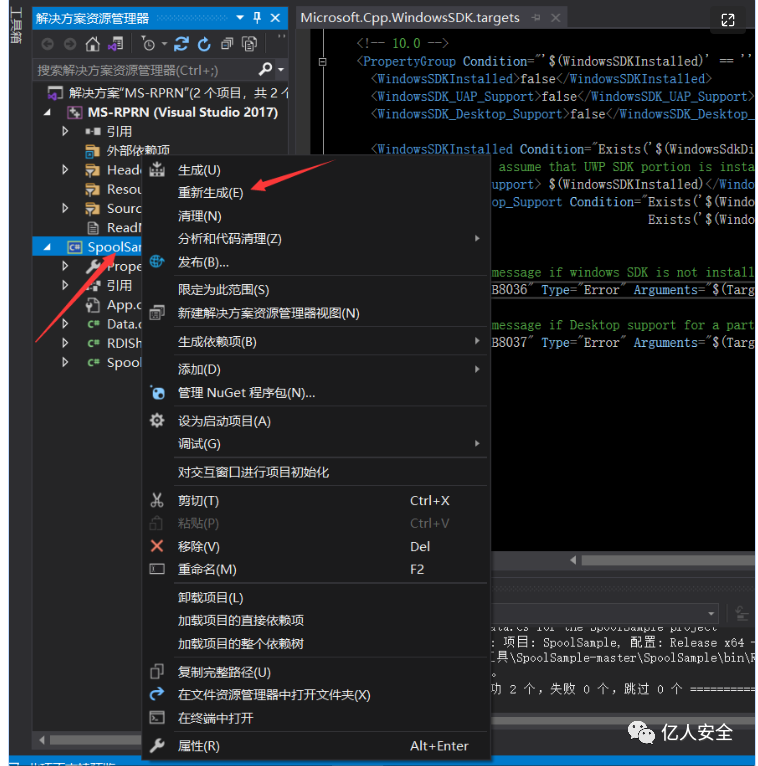Click the editor horizontal scrollbar left arrow
This screenshot has width=758, height=766.
(x=573, y=560)
